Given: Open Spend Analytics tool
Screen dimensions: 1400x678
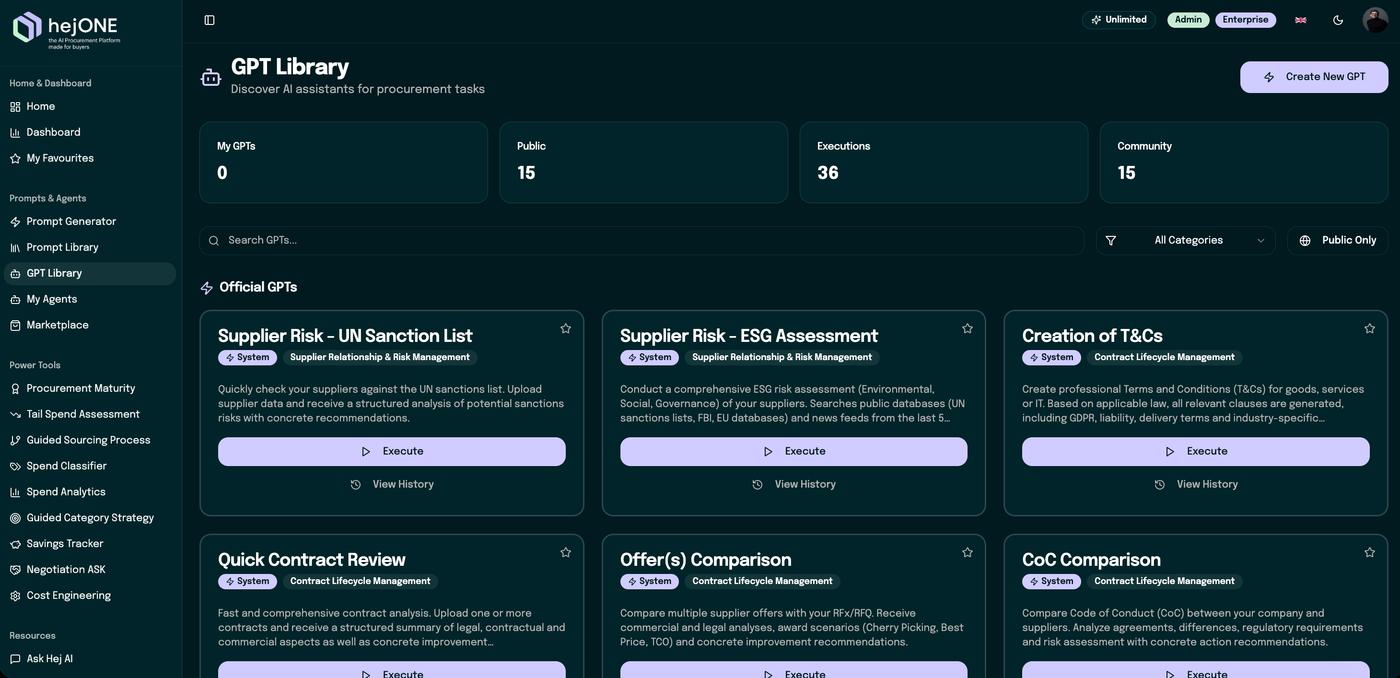Looking at the screenshot, I should tap(88, 493).
